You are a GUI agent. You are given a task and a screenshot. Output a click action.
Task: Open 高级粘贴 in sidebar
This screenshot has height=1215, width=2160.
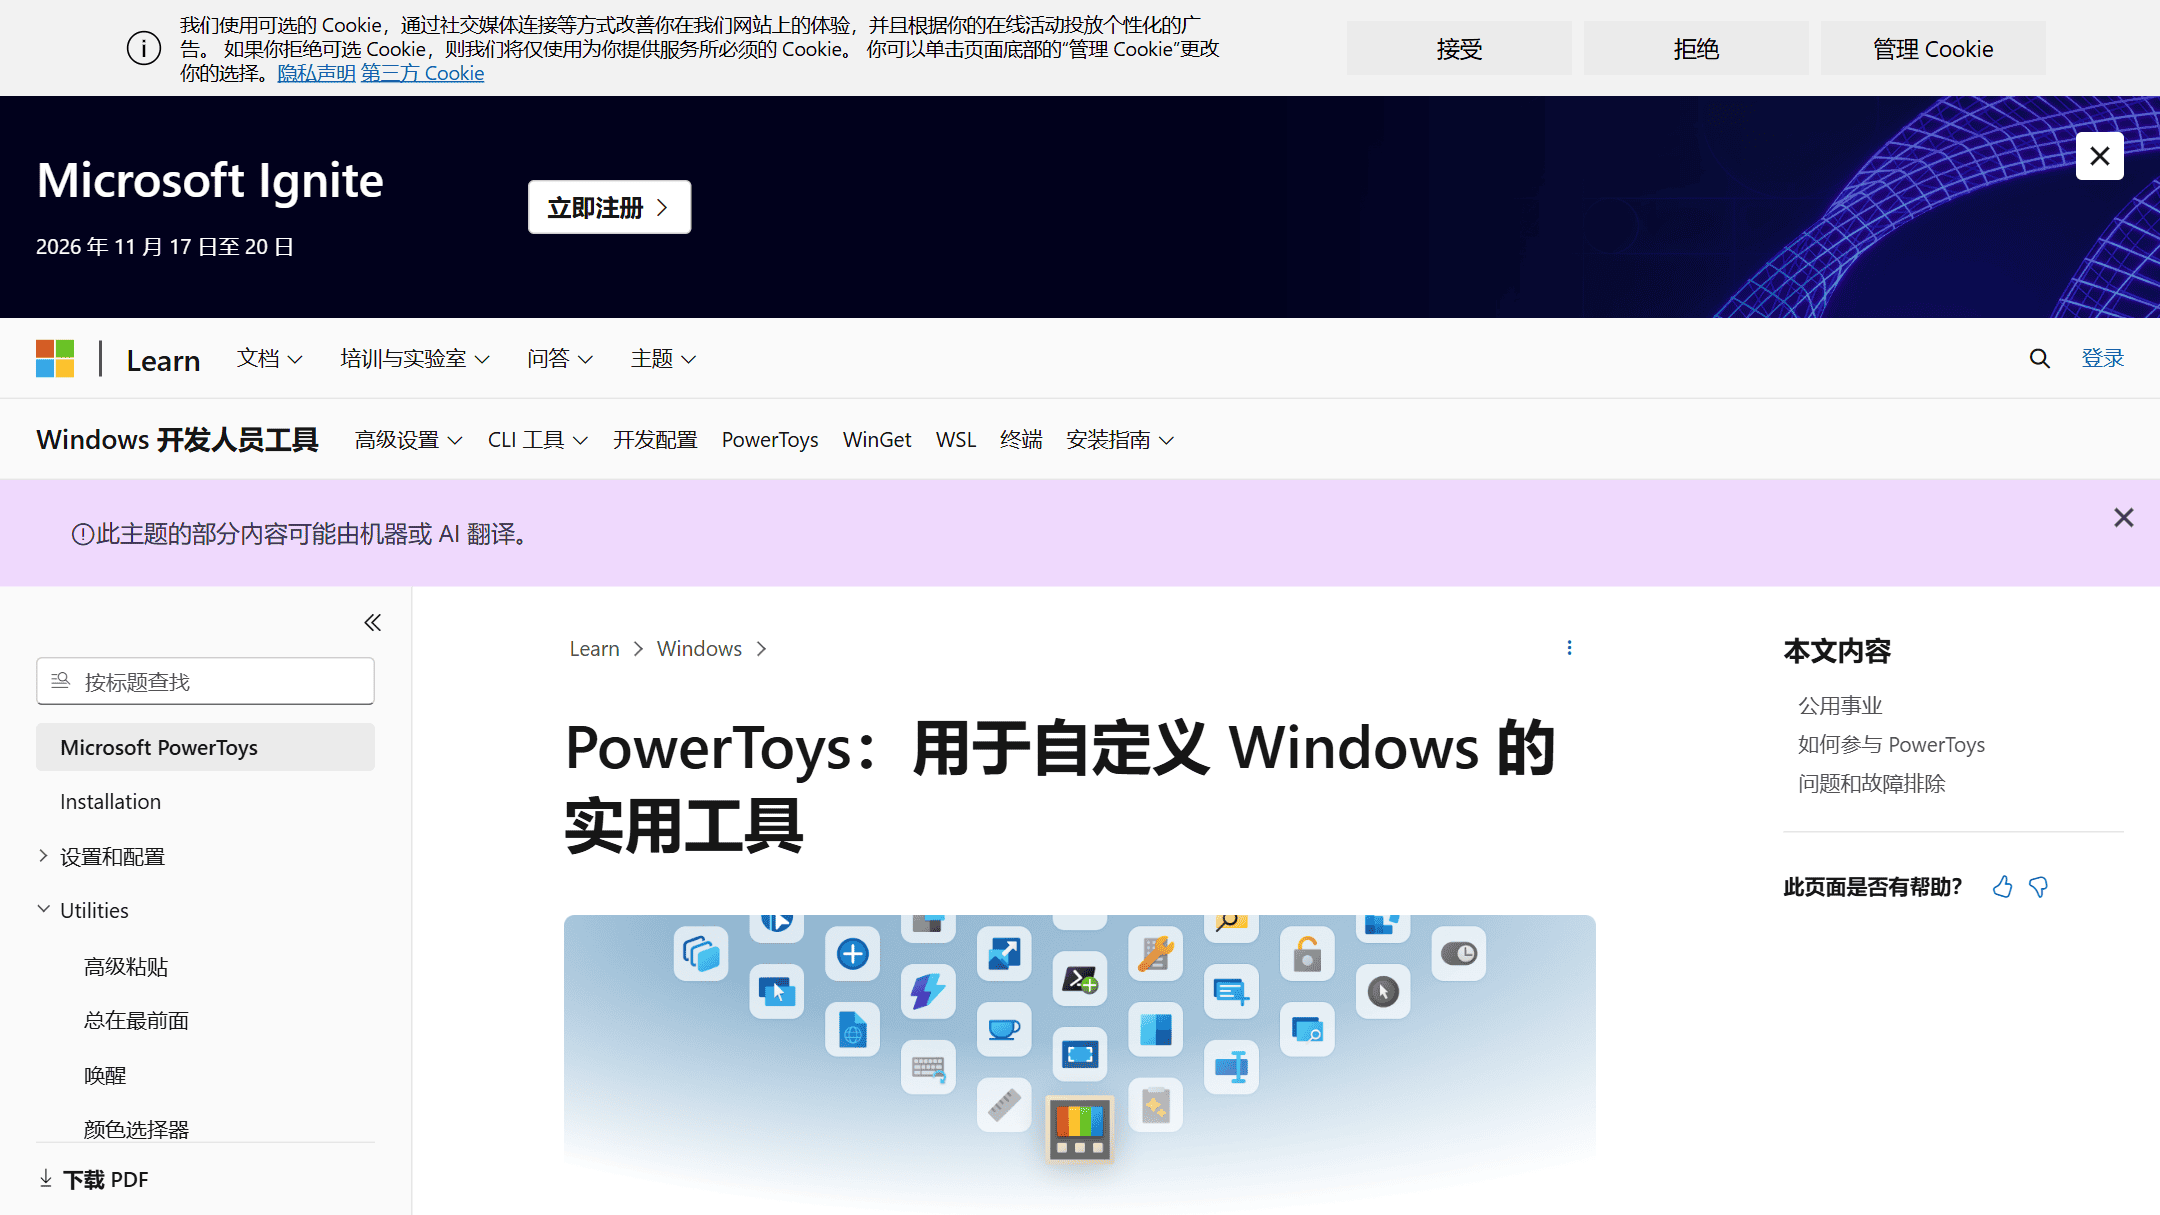pyautogui.click(x=126, y=967)
